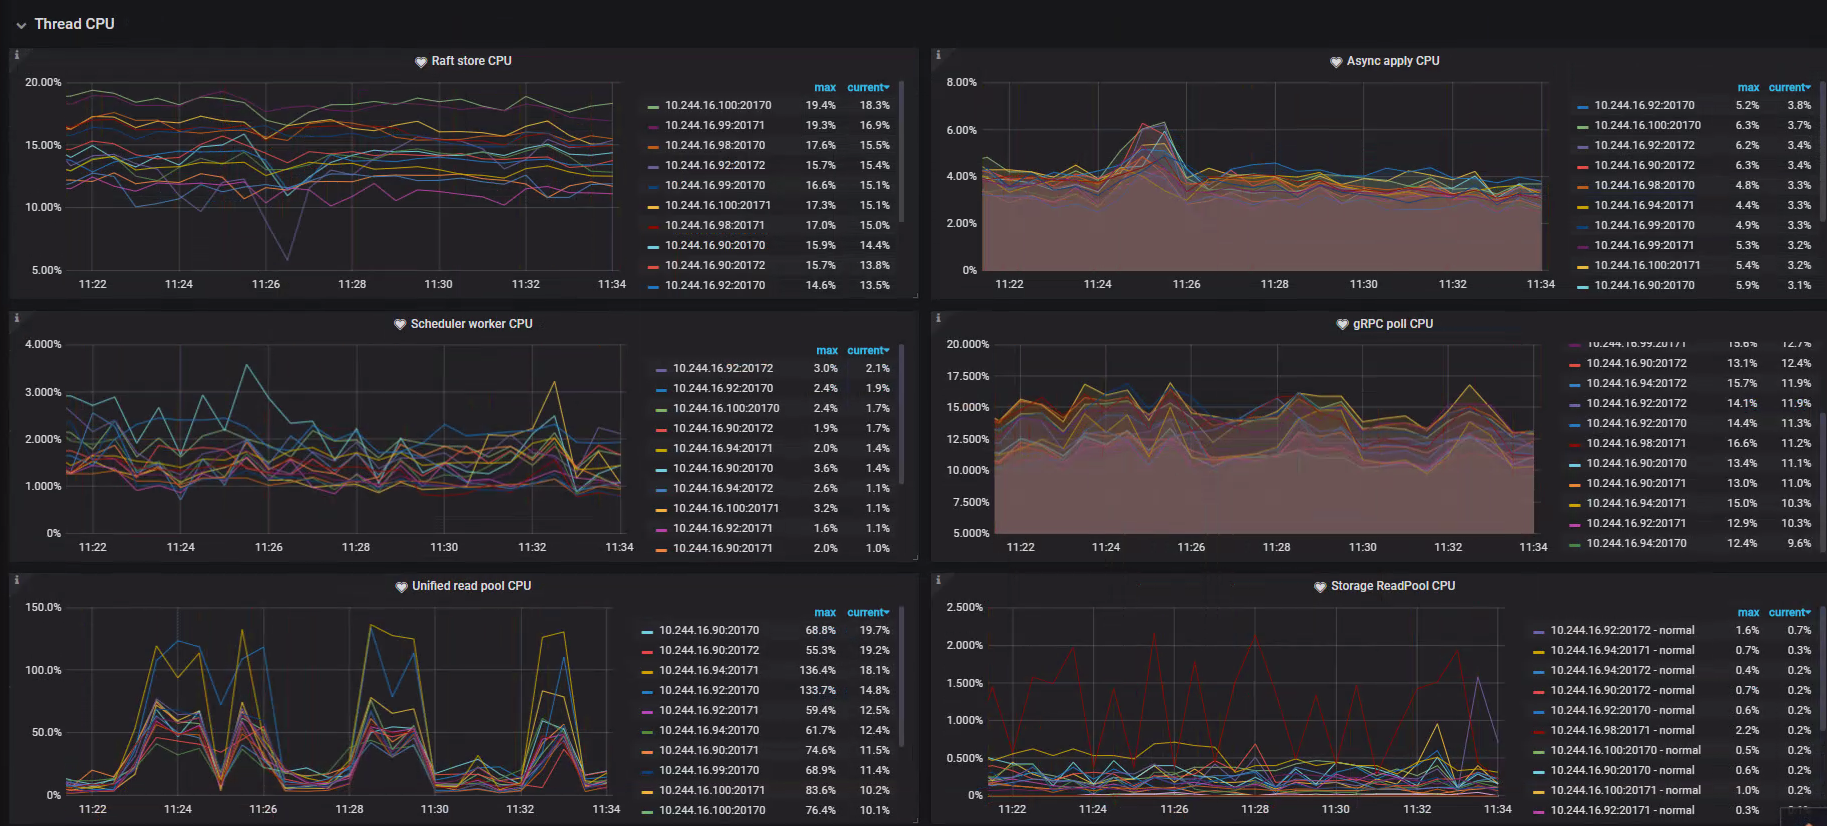This screenshot has width=1827, height=826.
Task: Select 10.244.16.92:20172 - normal in Storage ReadPool legend
Action: coord(1622,630)
